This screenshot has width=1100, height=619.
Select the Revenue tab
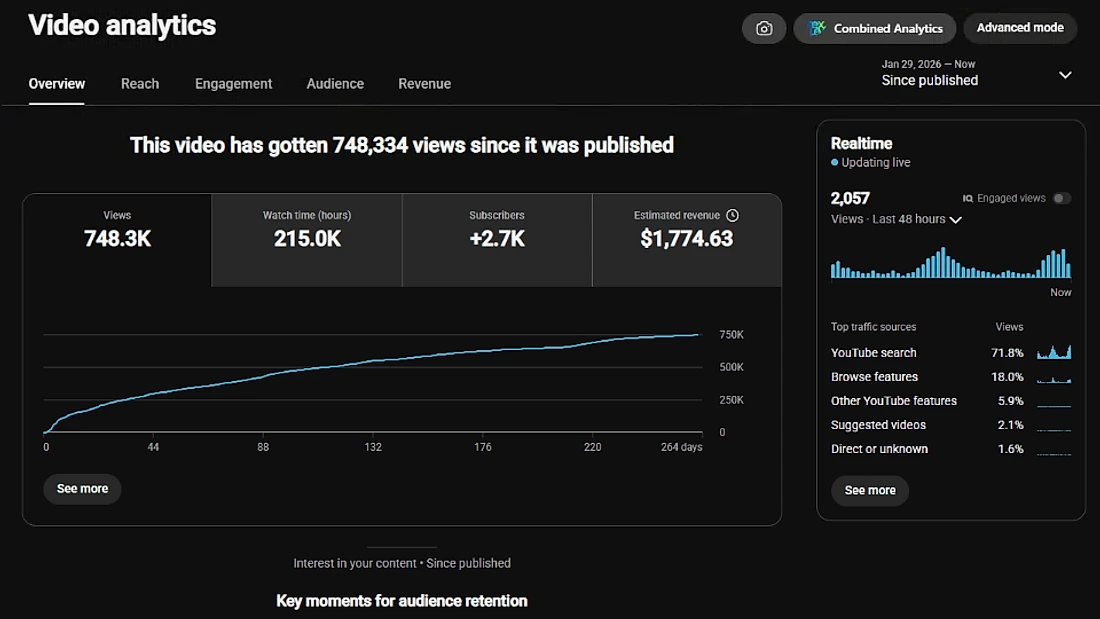click(424, 84)
